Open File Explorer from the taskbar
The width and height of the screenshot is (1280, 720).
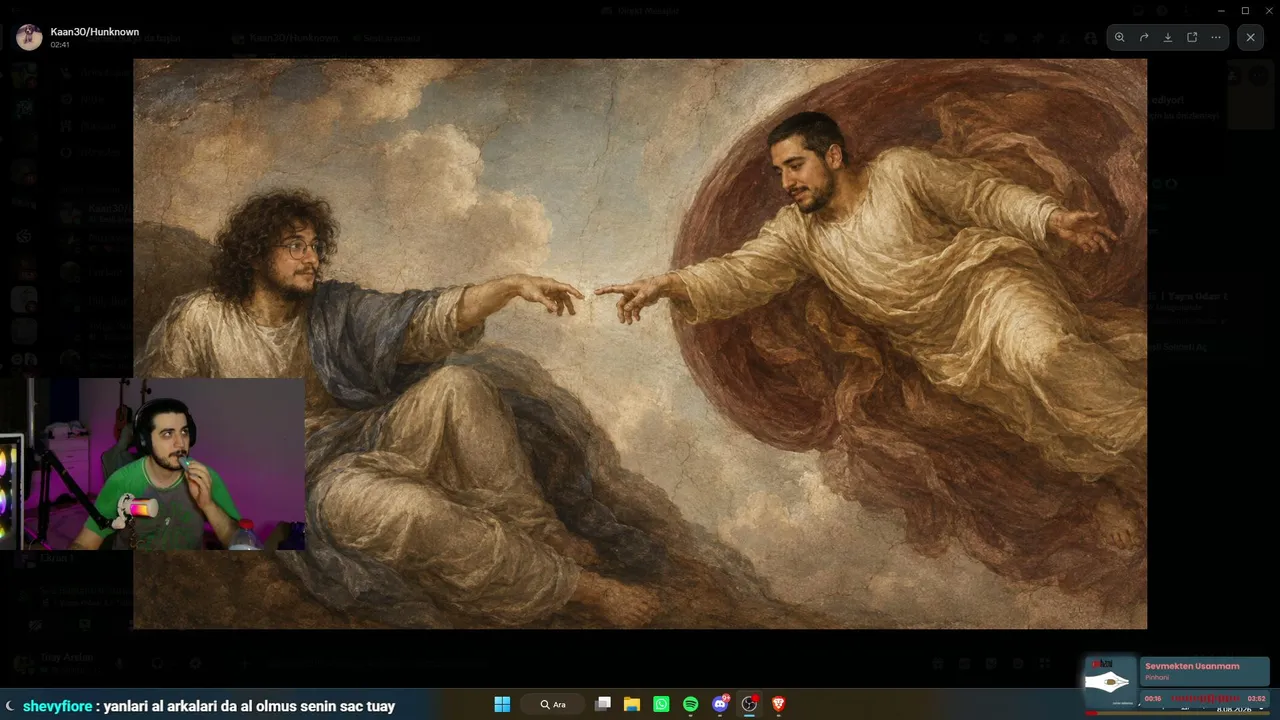coord(632,704)
